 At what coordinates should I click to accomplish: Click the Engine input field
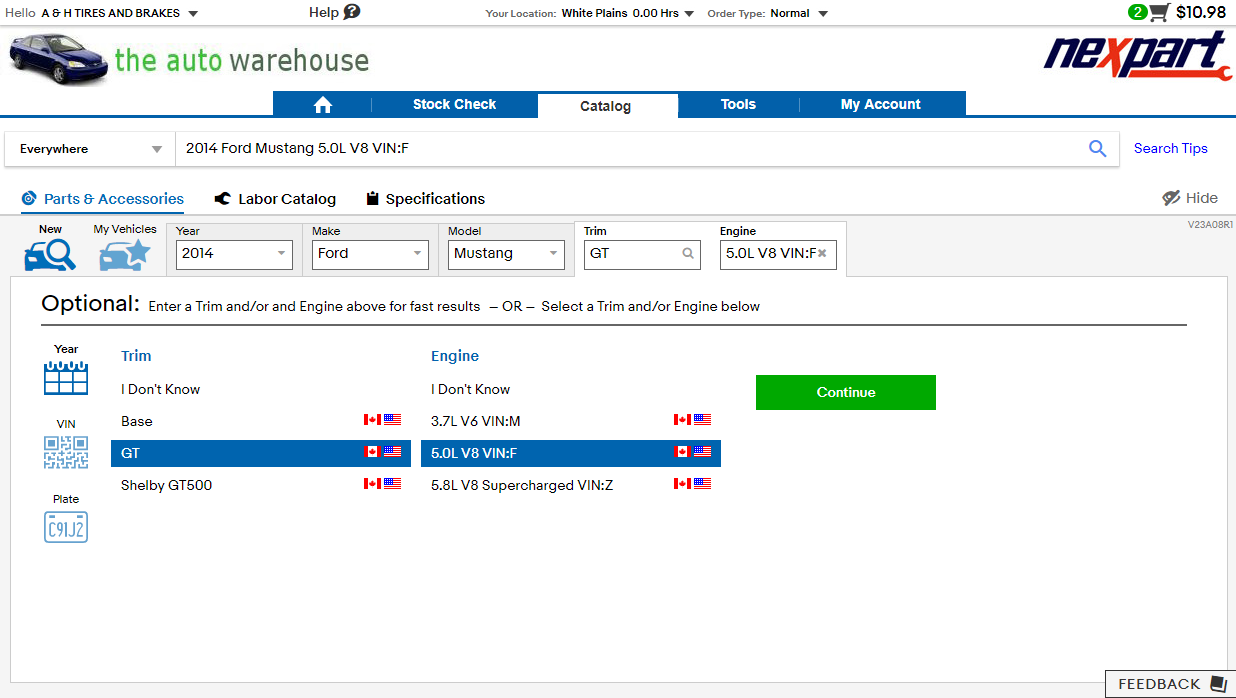[x=778, y=254]
